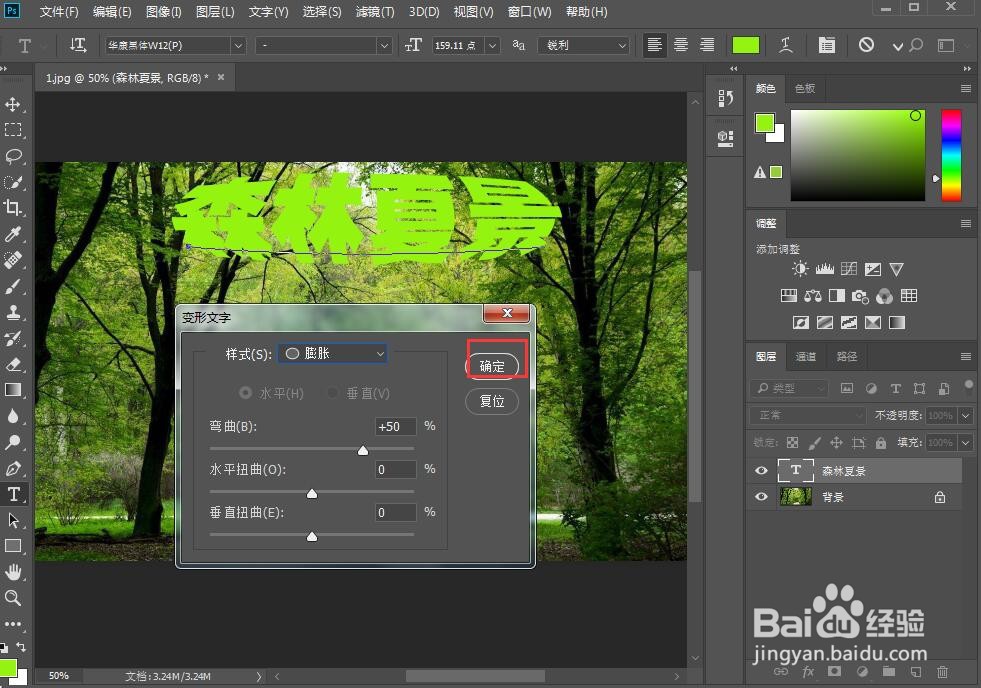Open the font size dropdown

point(492,45)
